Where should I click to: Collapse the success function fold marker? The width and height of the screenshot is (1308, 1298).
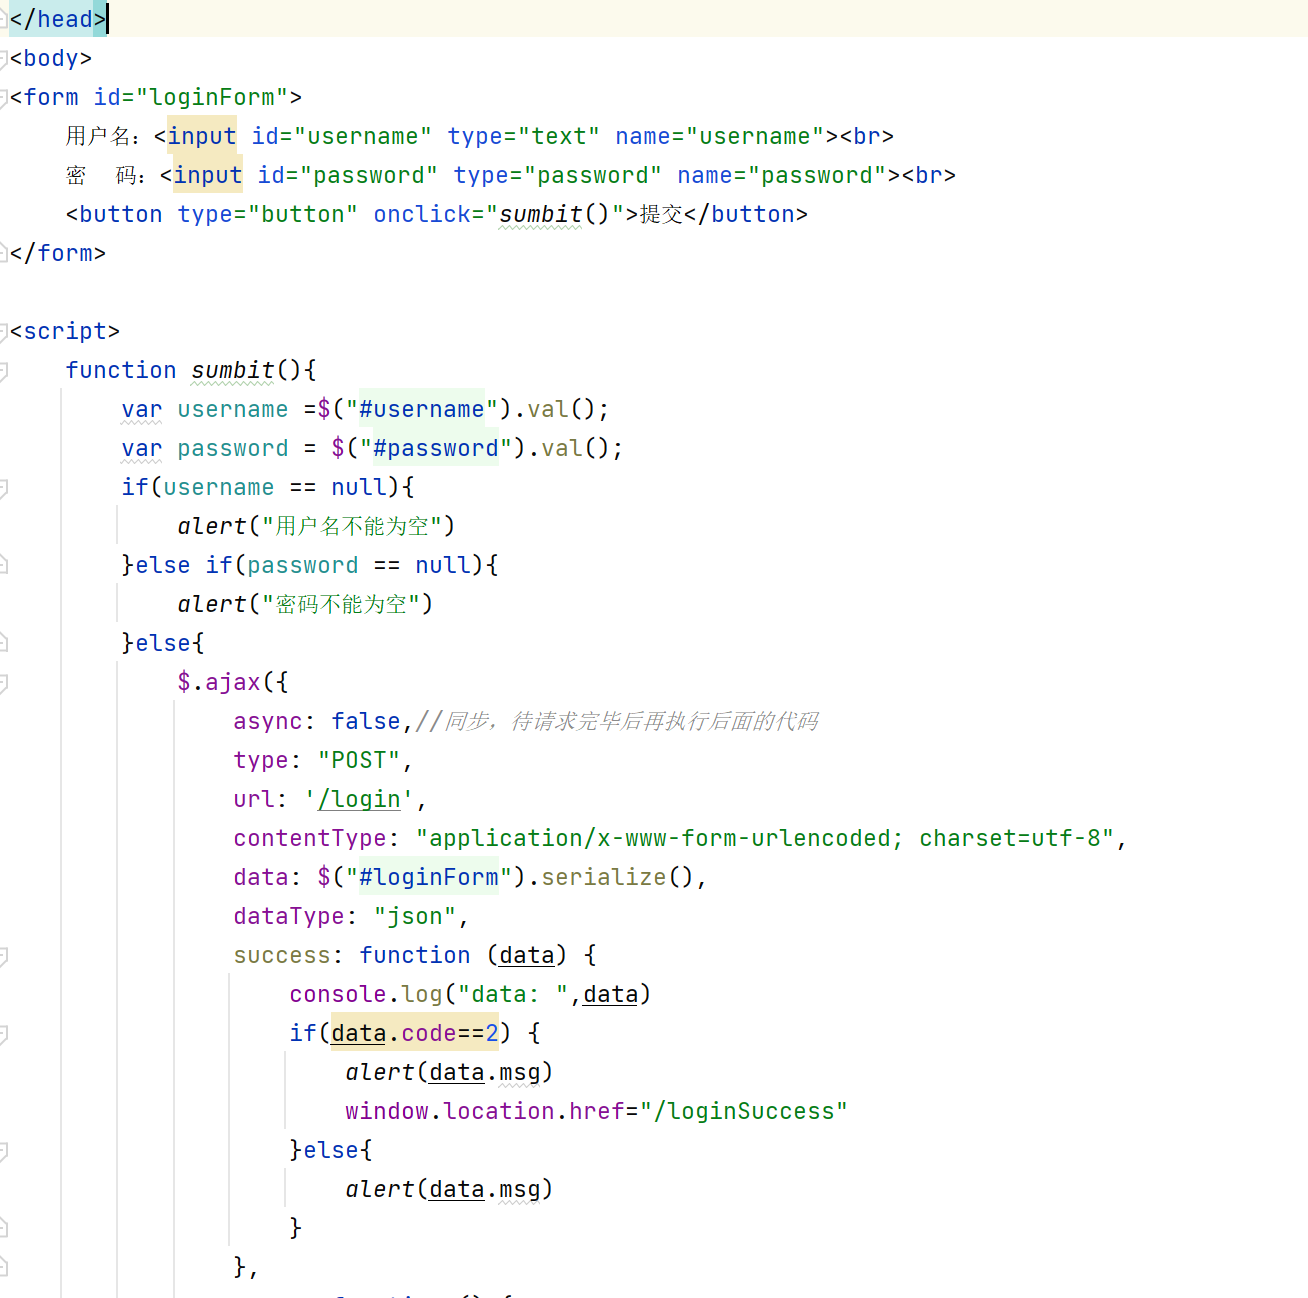pyautogui.click(x=3, y=956)
